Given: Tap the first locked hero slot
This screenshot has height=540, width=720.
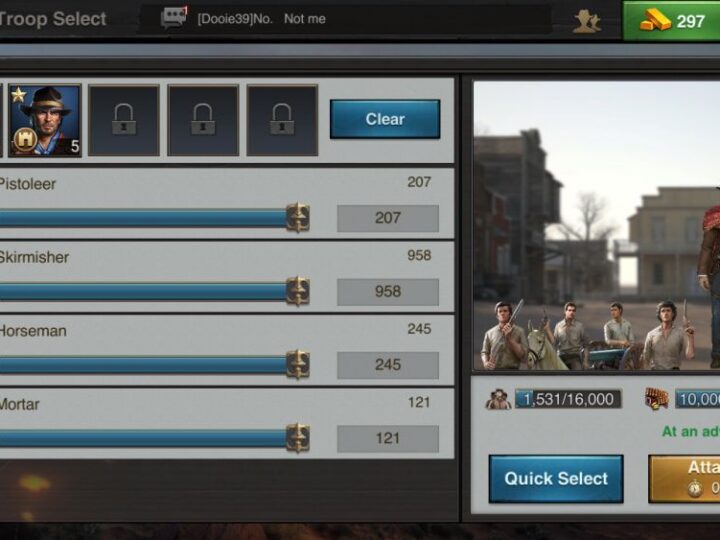Looking at the screenshot, I should (124, 120).
